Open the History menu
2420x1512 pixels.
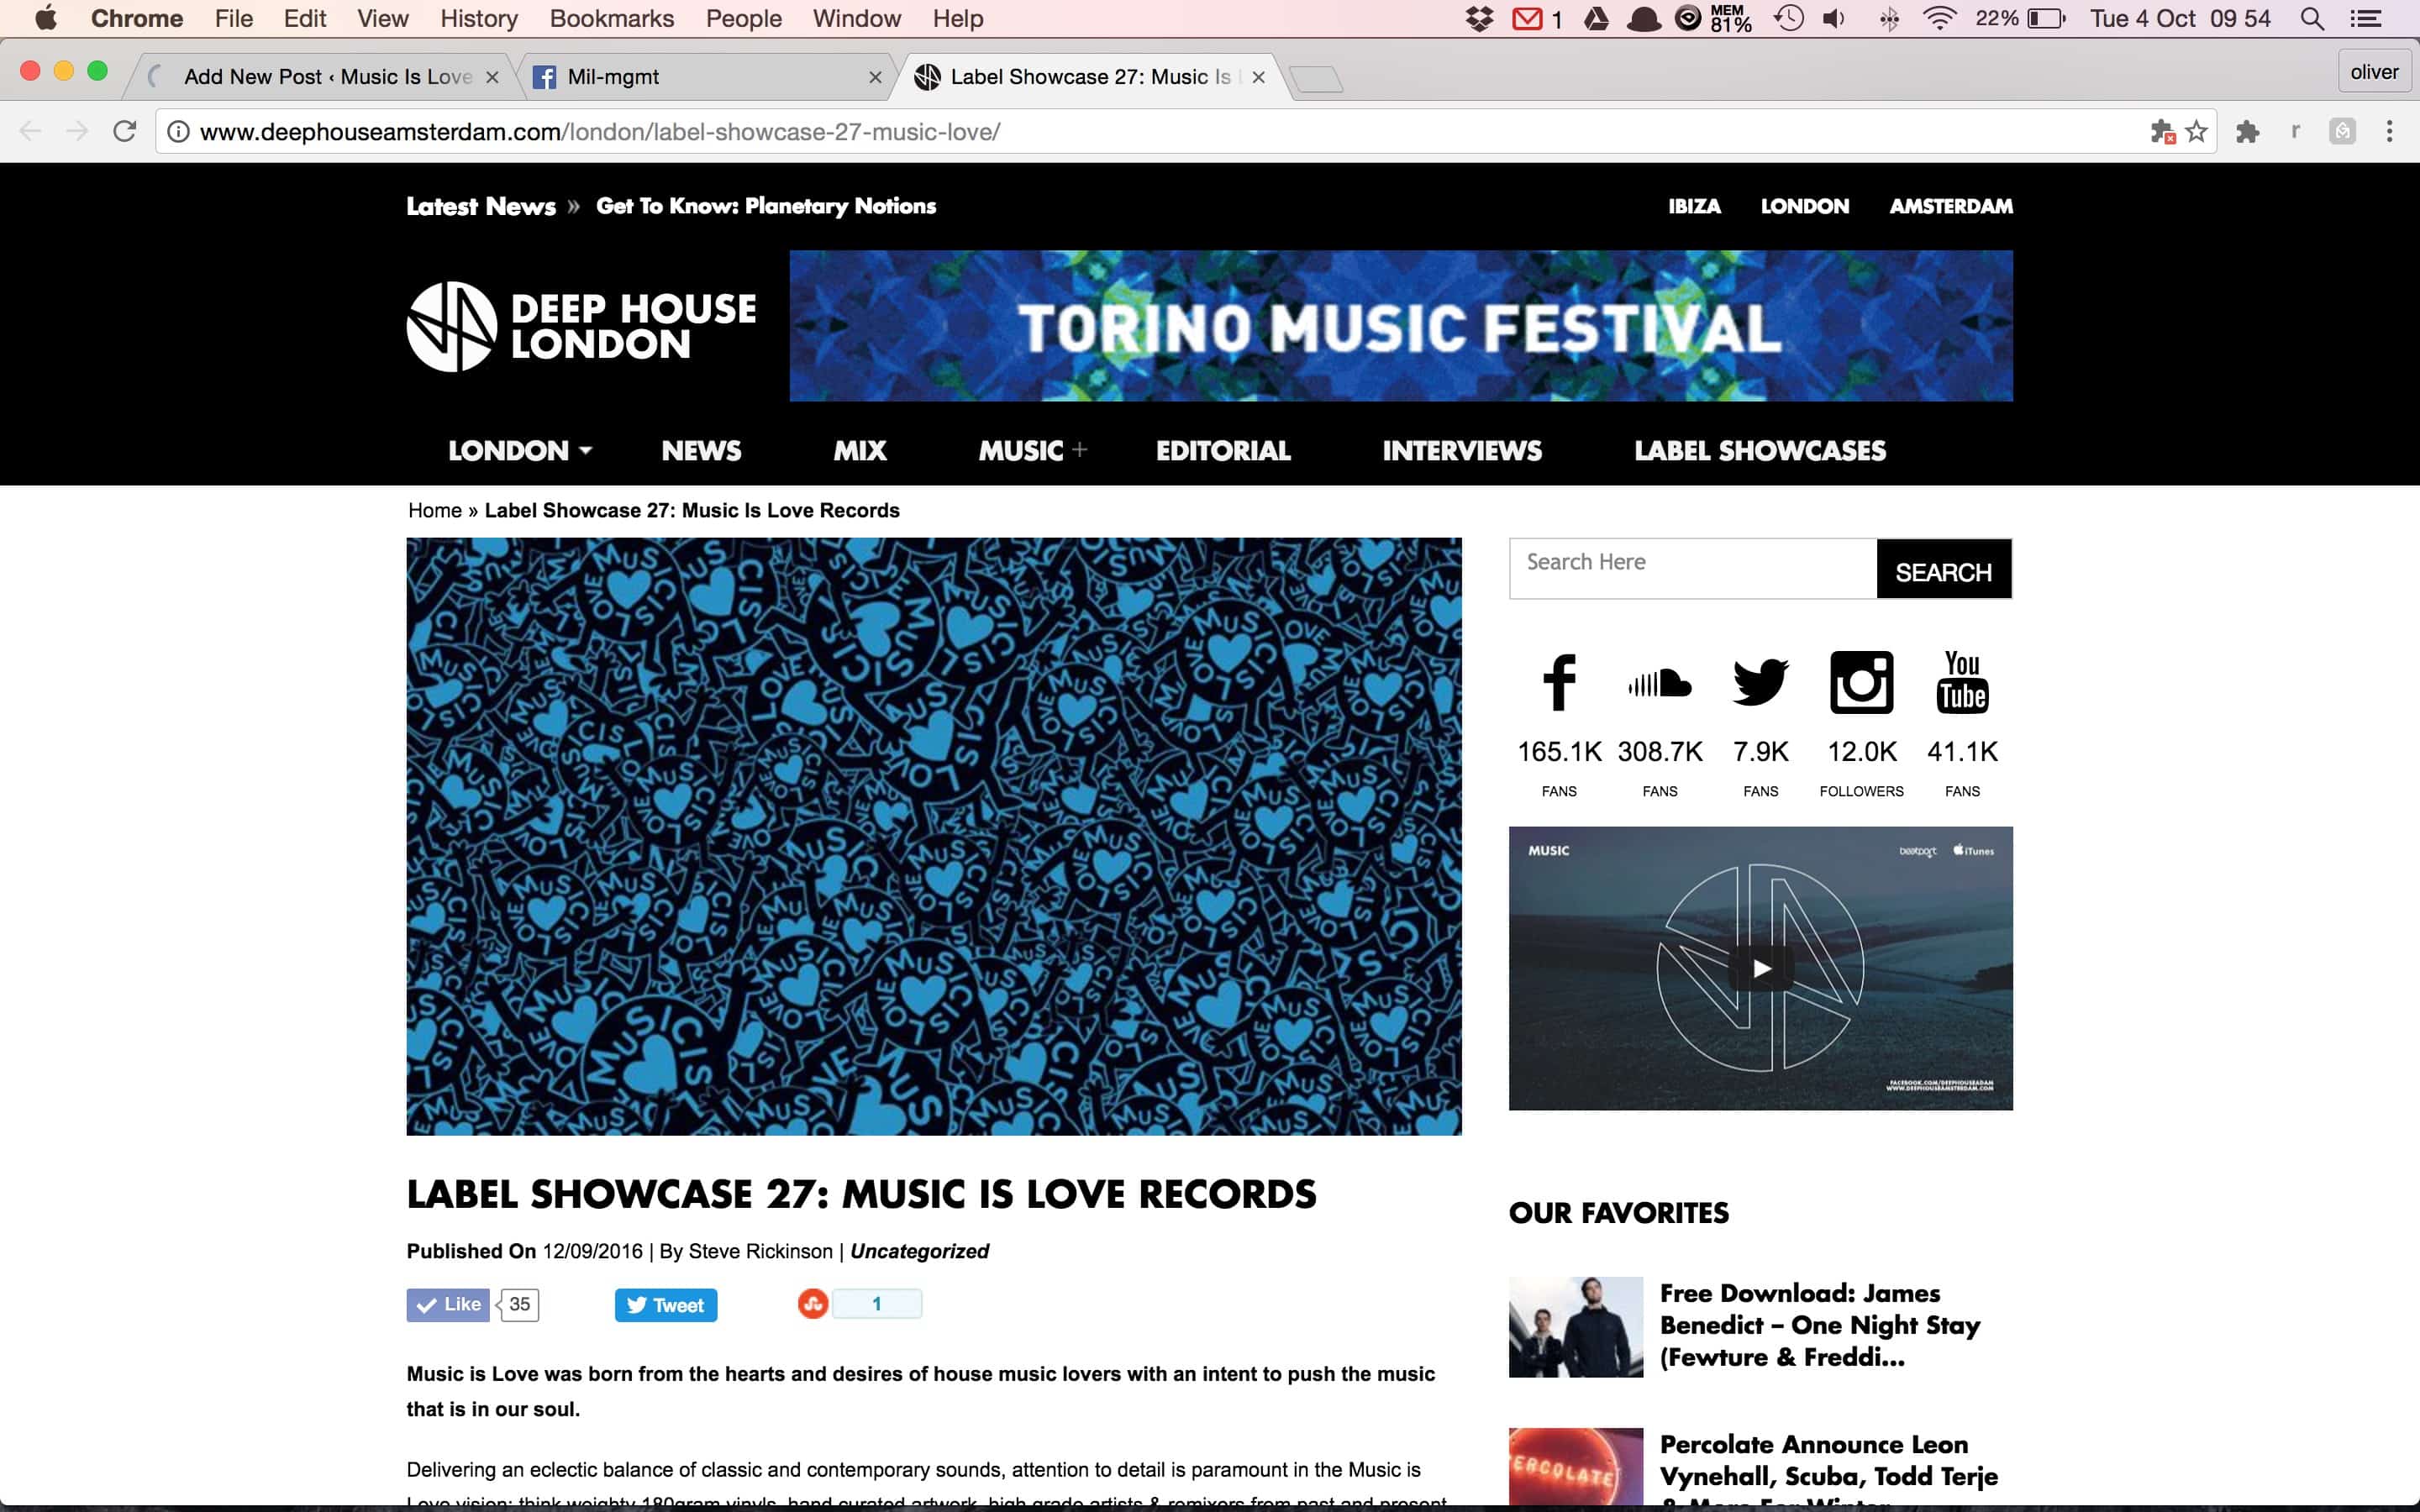479,18
